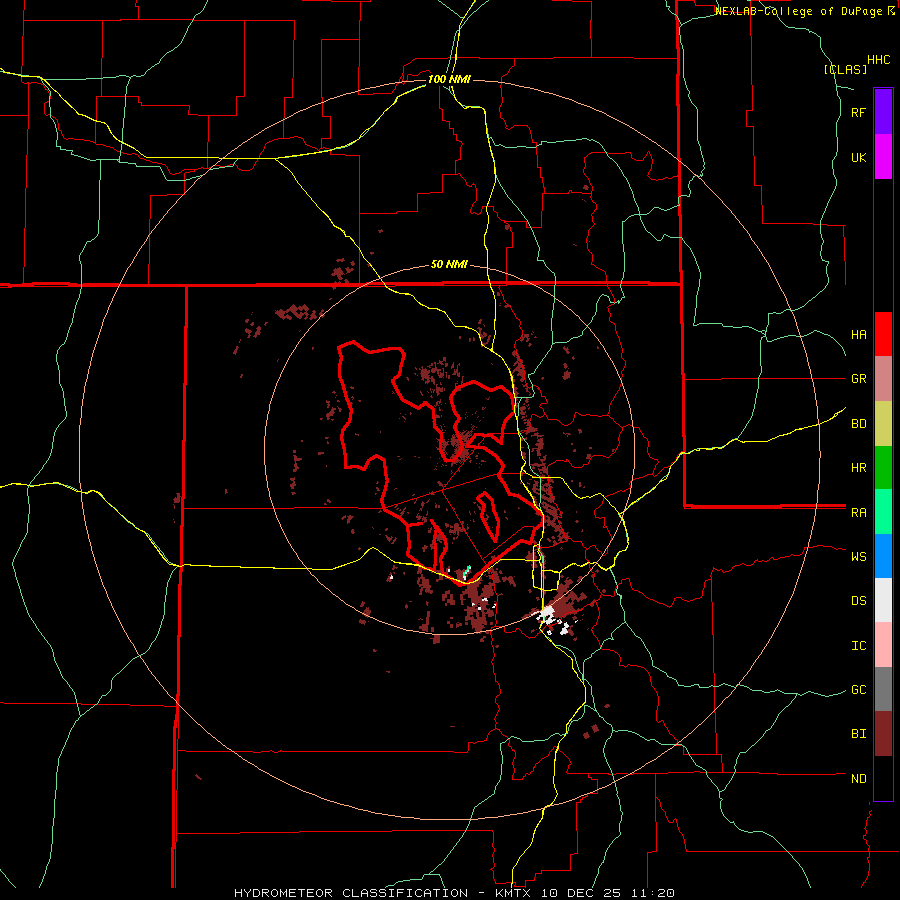Click the 'IC' legend label
Image resolution: width=900 pixels, height=900 pixels.
[x=858, y=646]
